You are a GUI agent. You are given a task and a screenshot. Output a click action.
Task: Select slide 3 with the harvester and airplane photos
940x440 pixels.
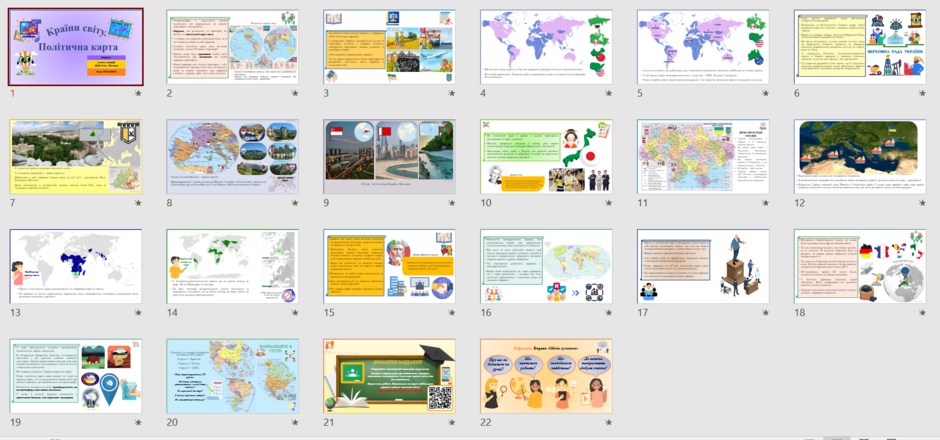[x=390, y=47]
